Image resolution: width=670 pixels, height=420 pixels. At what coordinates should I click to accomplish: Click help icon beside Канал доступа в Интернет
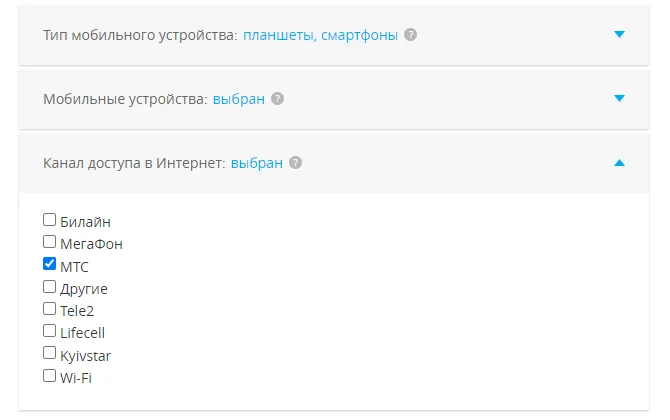[x=295, y=163]
